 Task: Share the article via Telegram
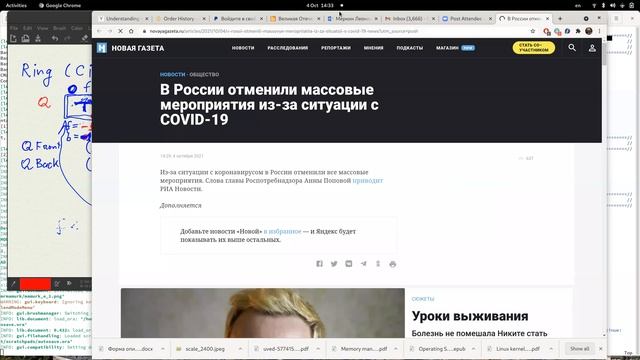tap(363, 264)
